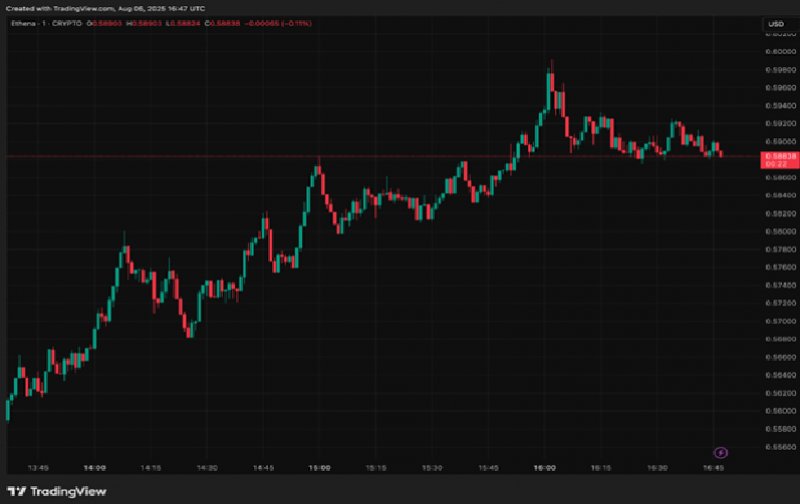Click the 0.57800 price scale label

(781, 249)
